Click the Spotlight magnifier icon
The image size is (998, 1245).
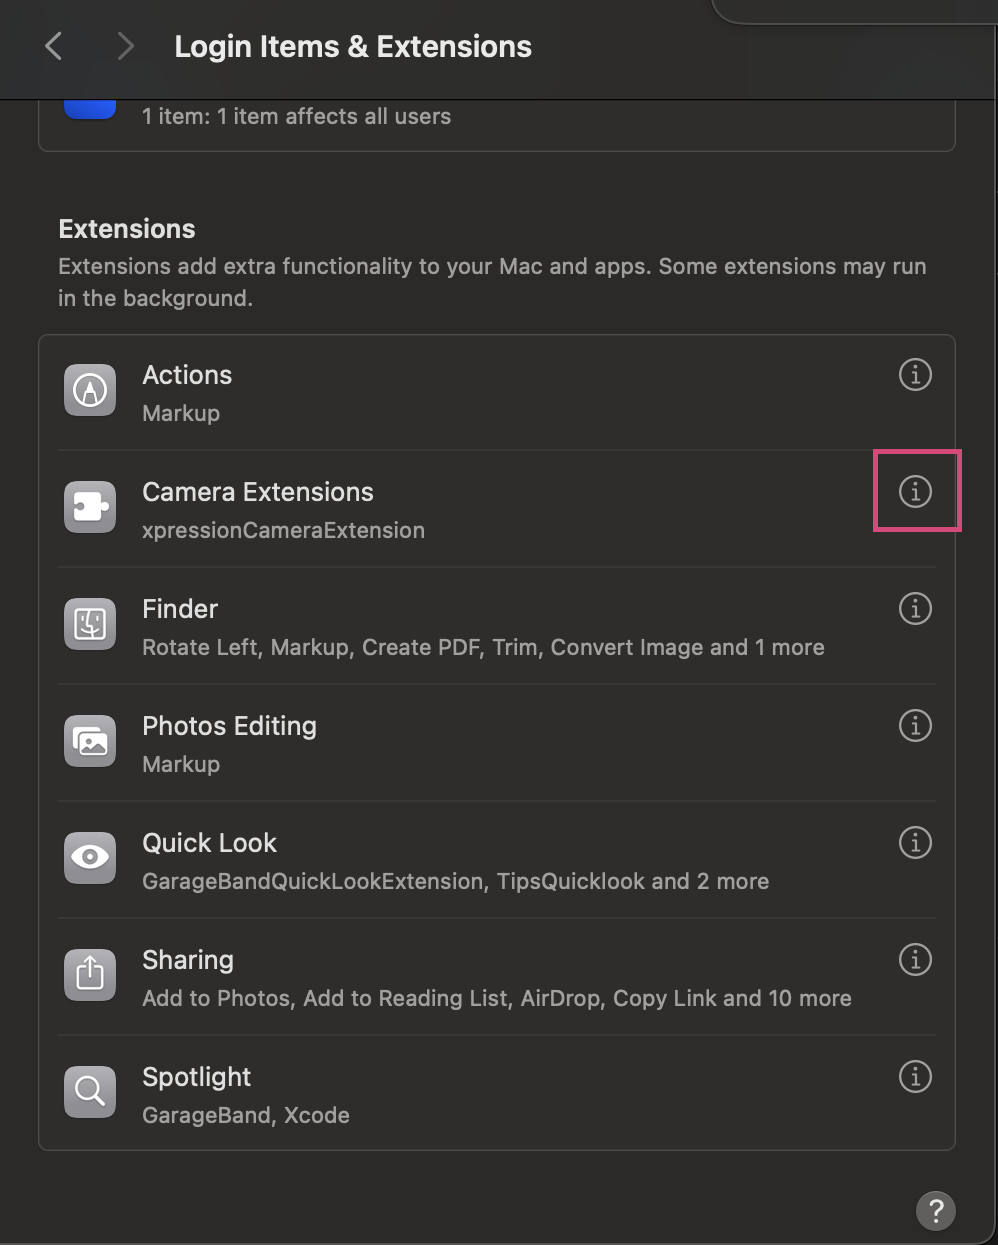click(90, 1092)
